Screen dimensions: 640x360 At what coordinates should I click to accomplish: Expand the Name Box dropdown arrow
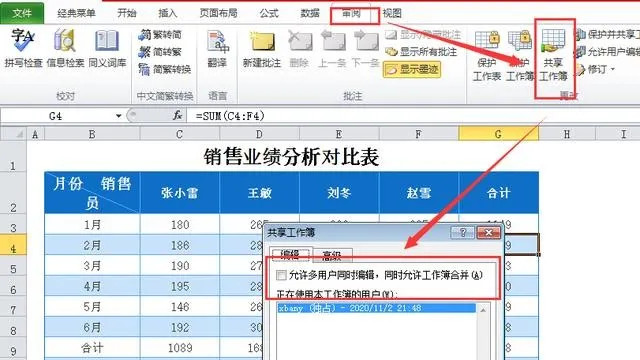point(118,116)
